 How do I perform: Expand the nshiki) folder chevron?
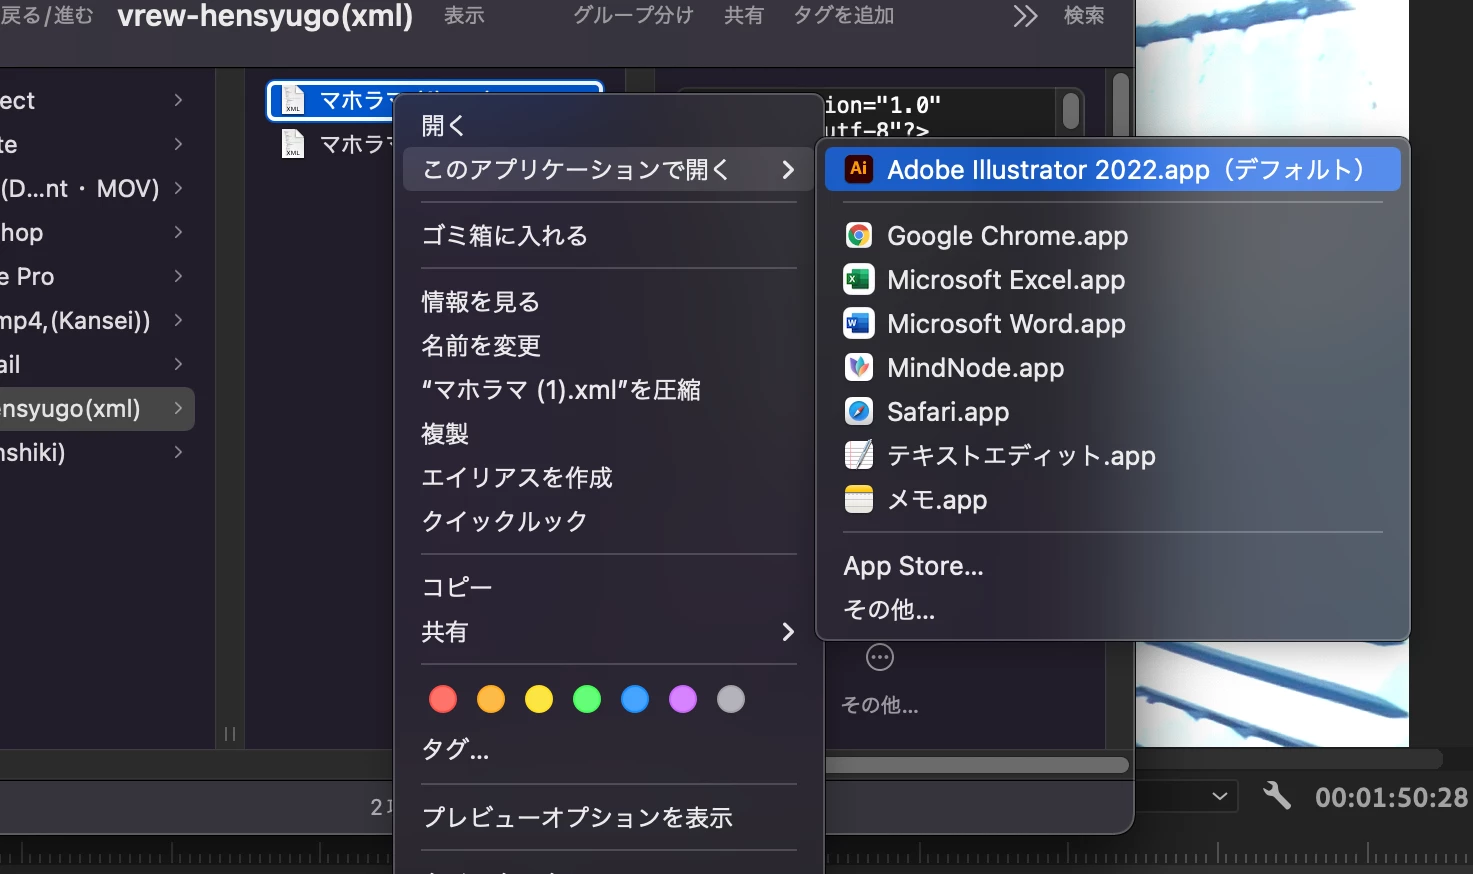(x=178, y=452)
